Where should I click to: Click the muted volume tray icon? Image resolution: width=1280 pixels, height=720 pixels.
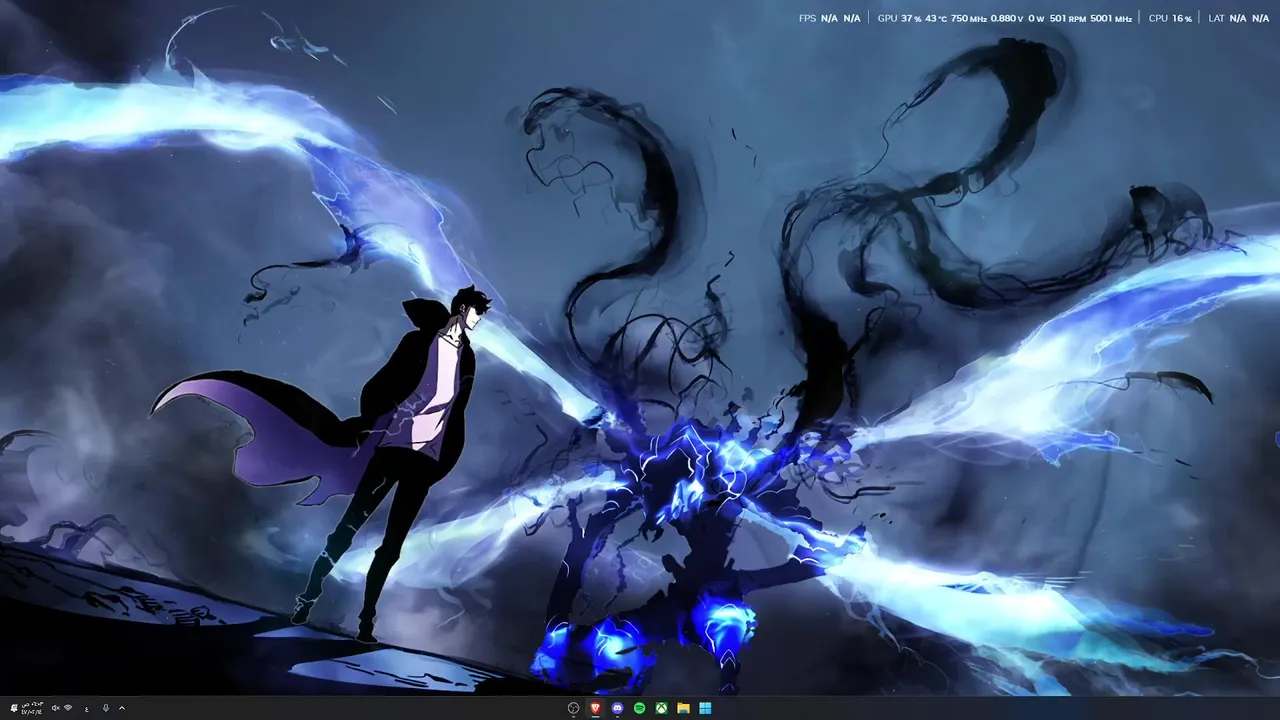pos(55,708)
